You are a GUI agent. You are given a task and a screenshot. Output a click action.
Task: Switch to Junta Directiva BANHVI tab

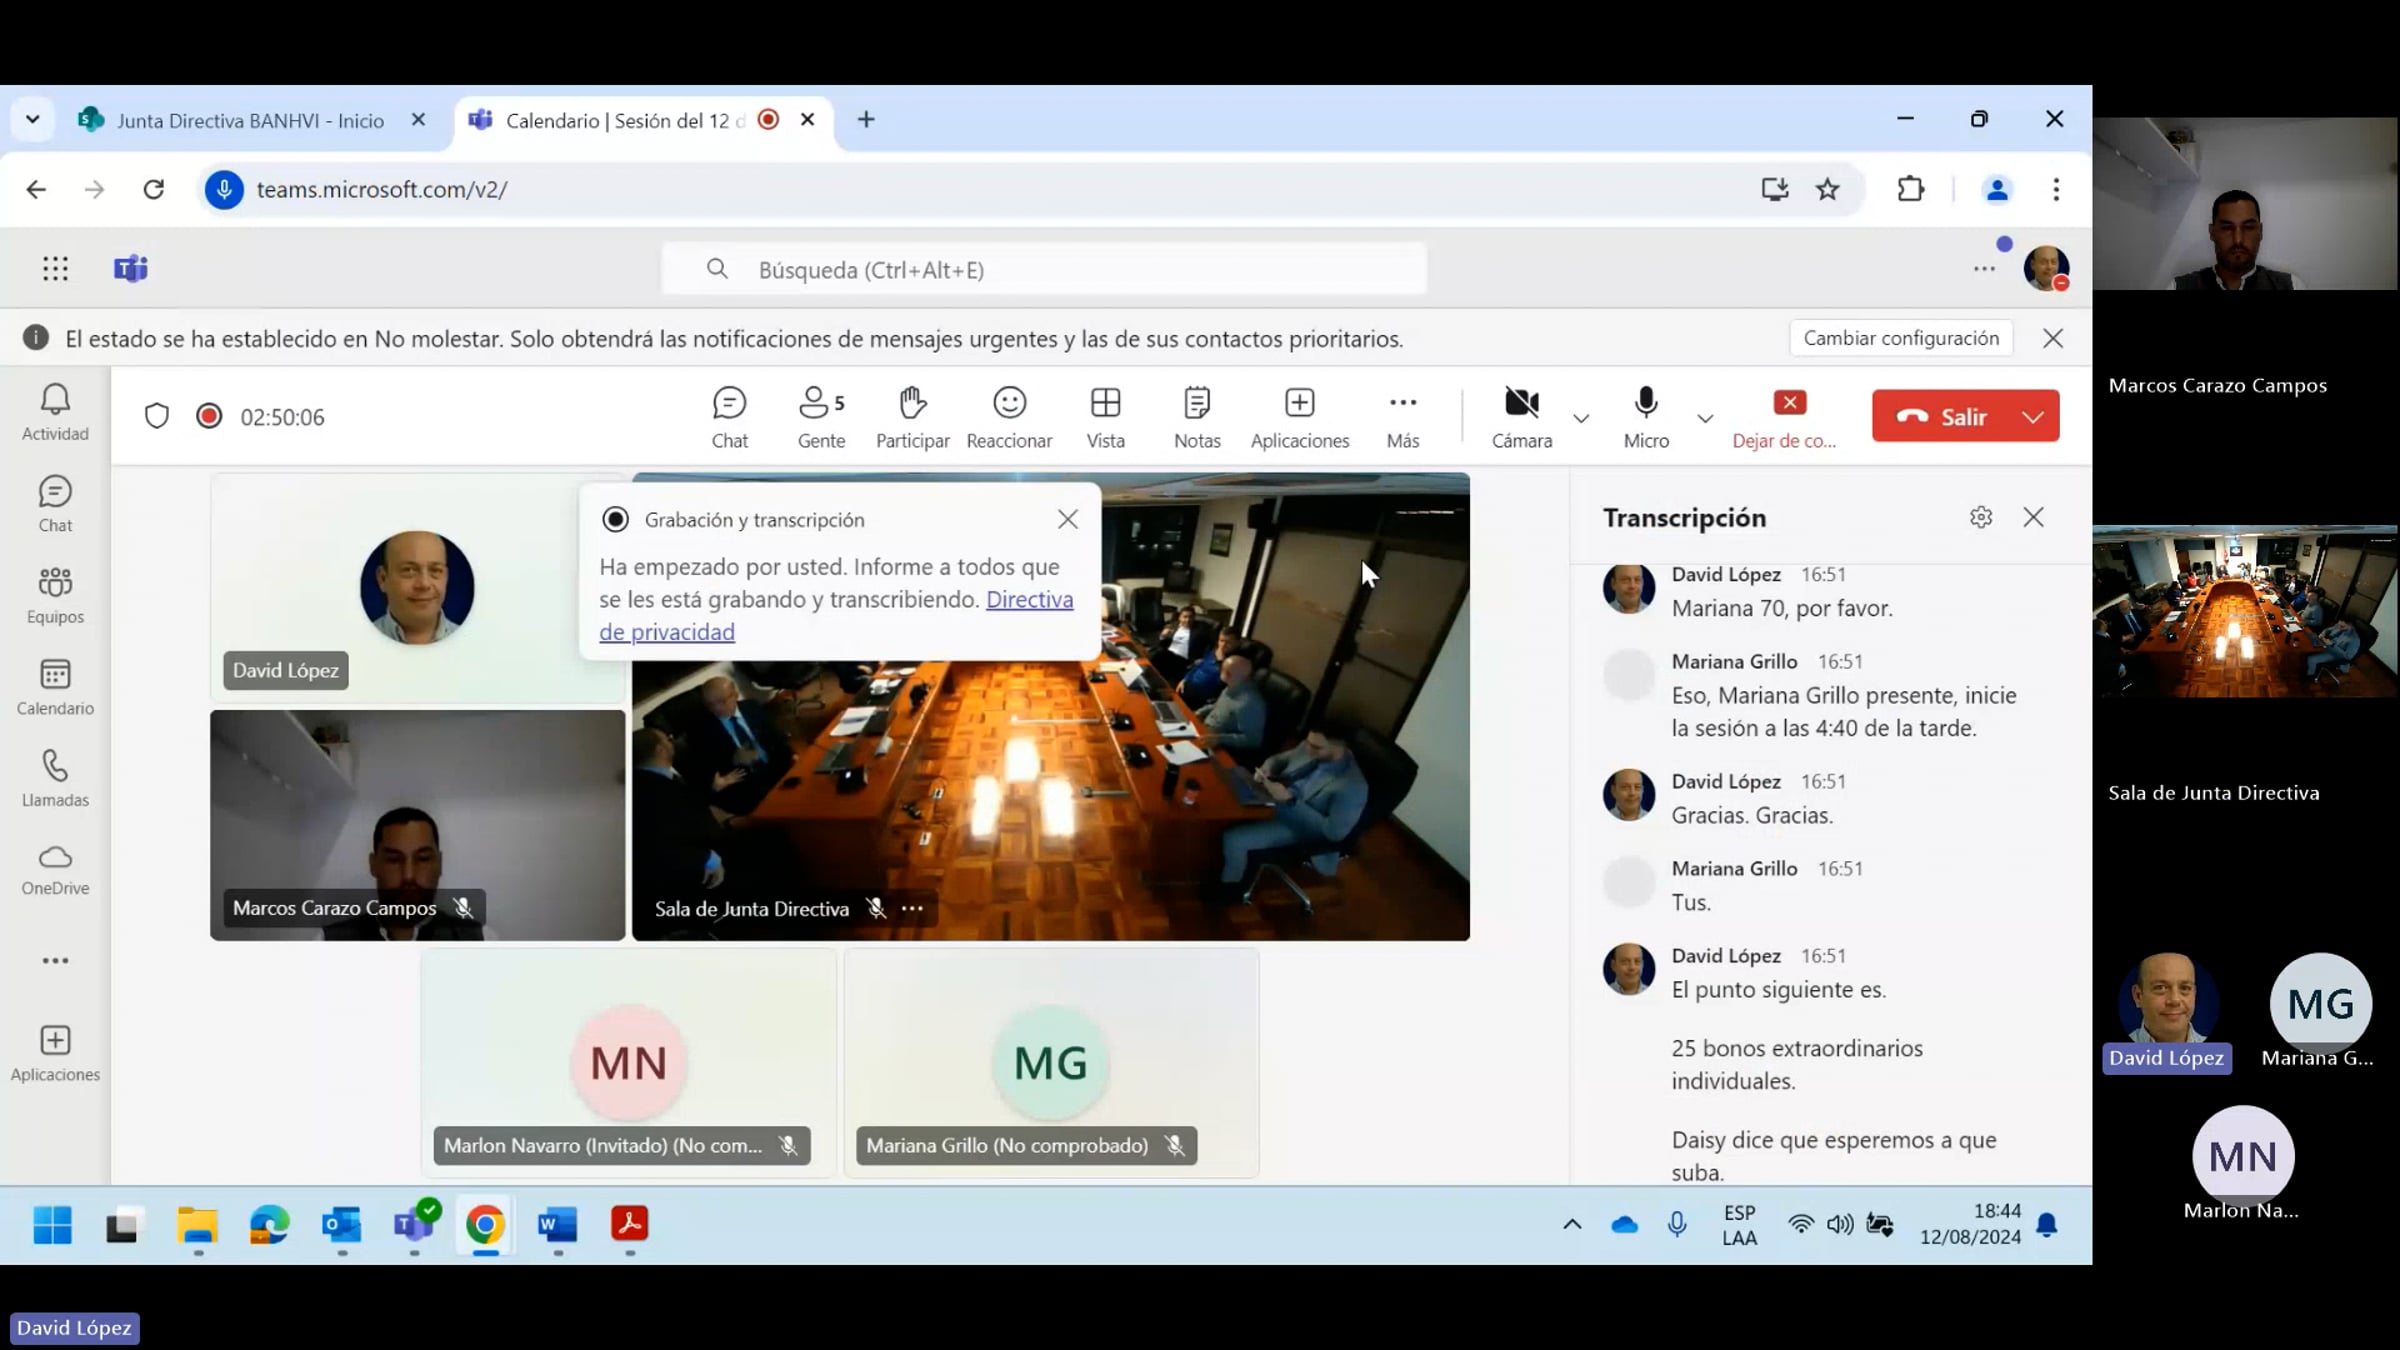(250, 120)
